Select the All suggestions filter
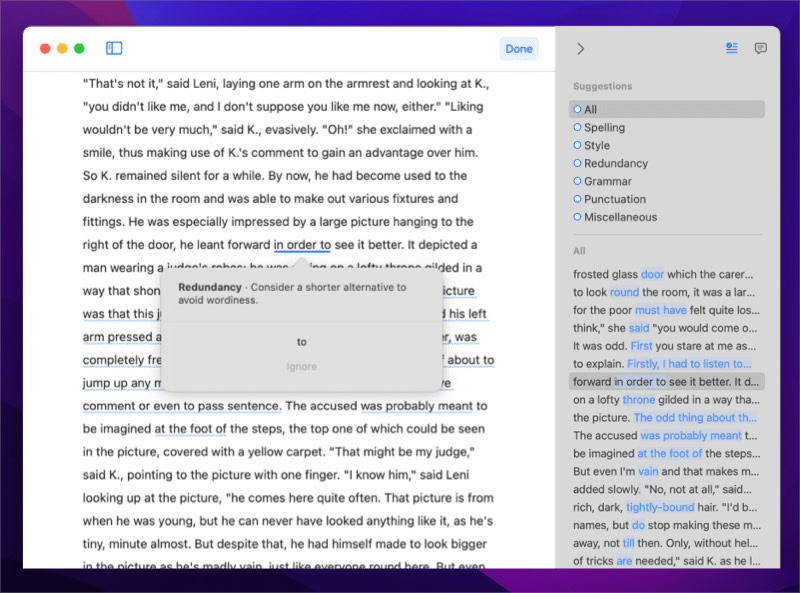Image resolution: width=800 pixels, height=593 pixels. 666,109
